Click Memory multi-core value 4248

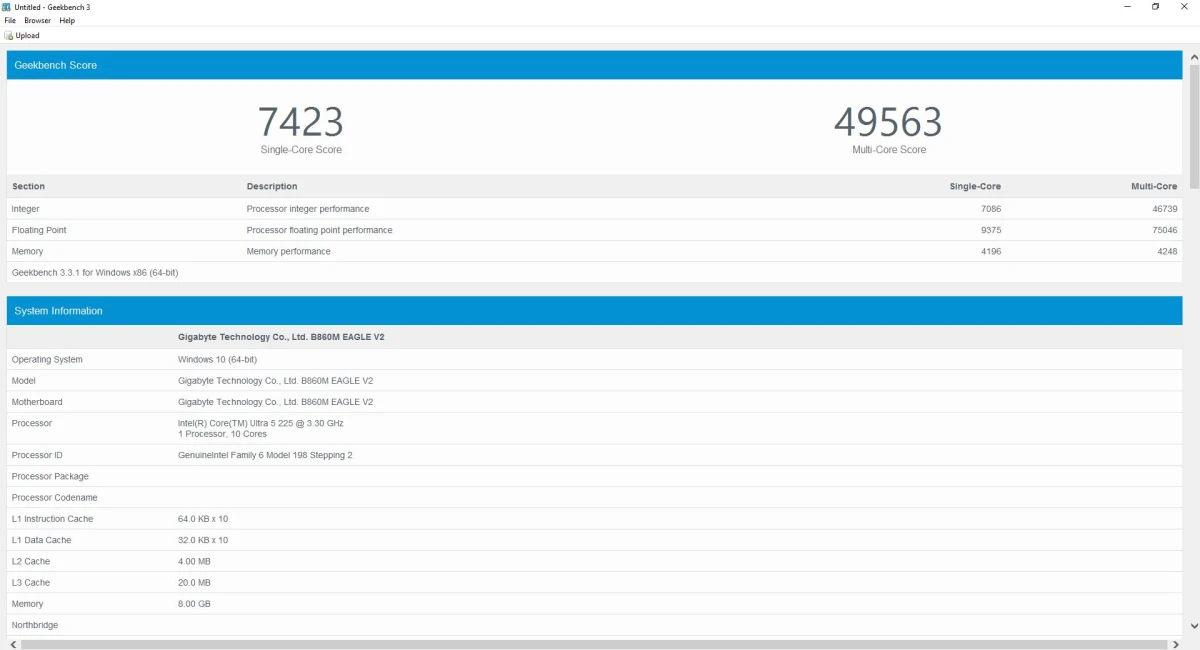(1167, 252)
